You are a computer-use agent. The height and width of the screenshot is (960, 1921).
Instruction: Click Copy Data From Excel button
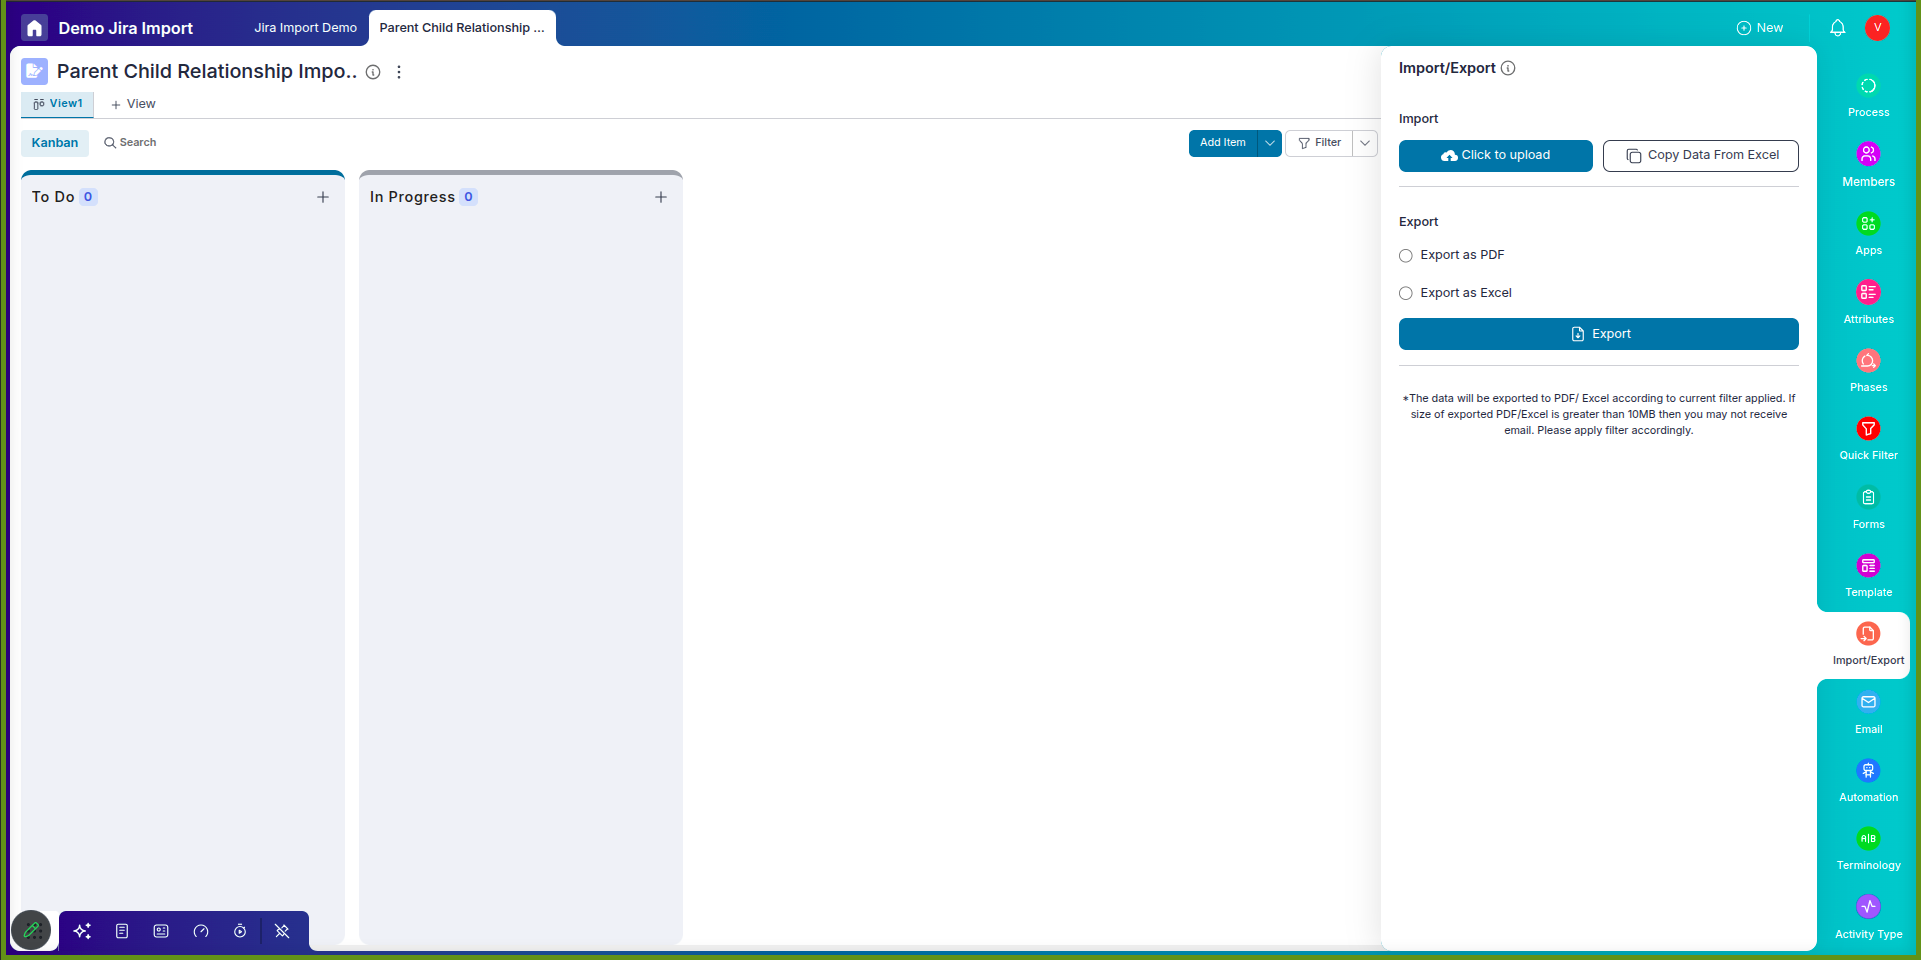click(x=1700, y=156)
